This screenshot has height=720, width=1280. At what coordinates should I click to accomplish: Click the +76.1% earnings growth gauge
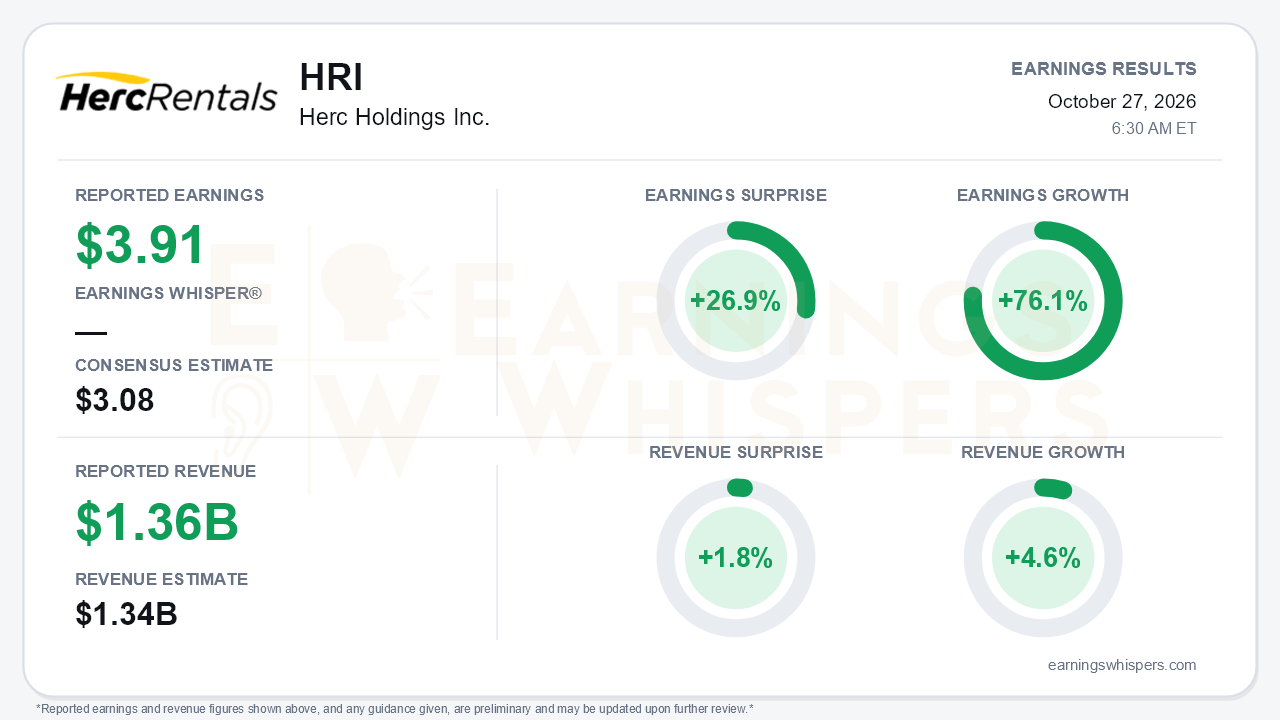[1043, 301]
